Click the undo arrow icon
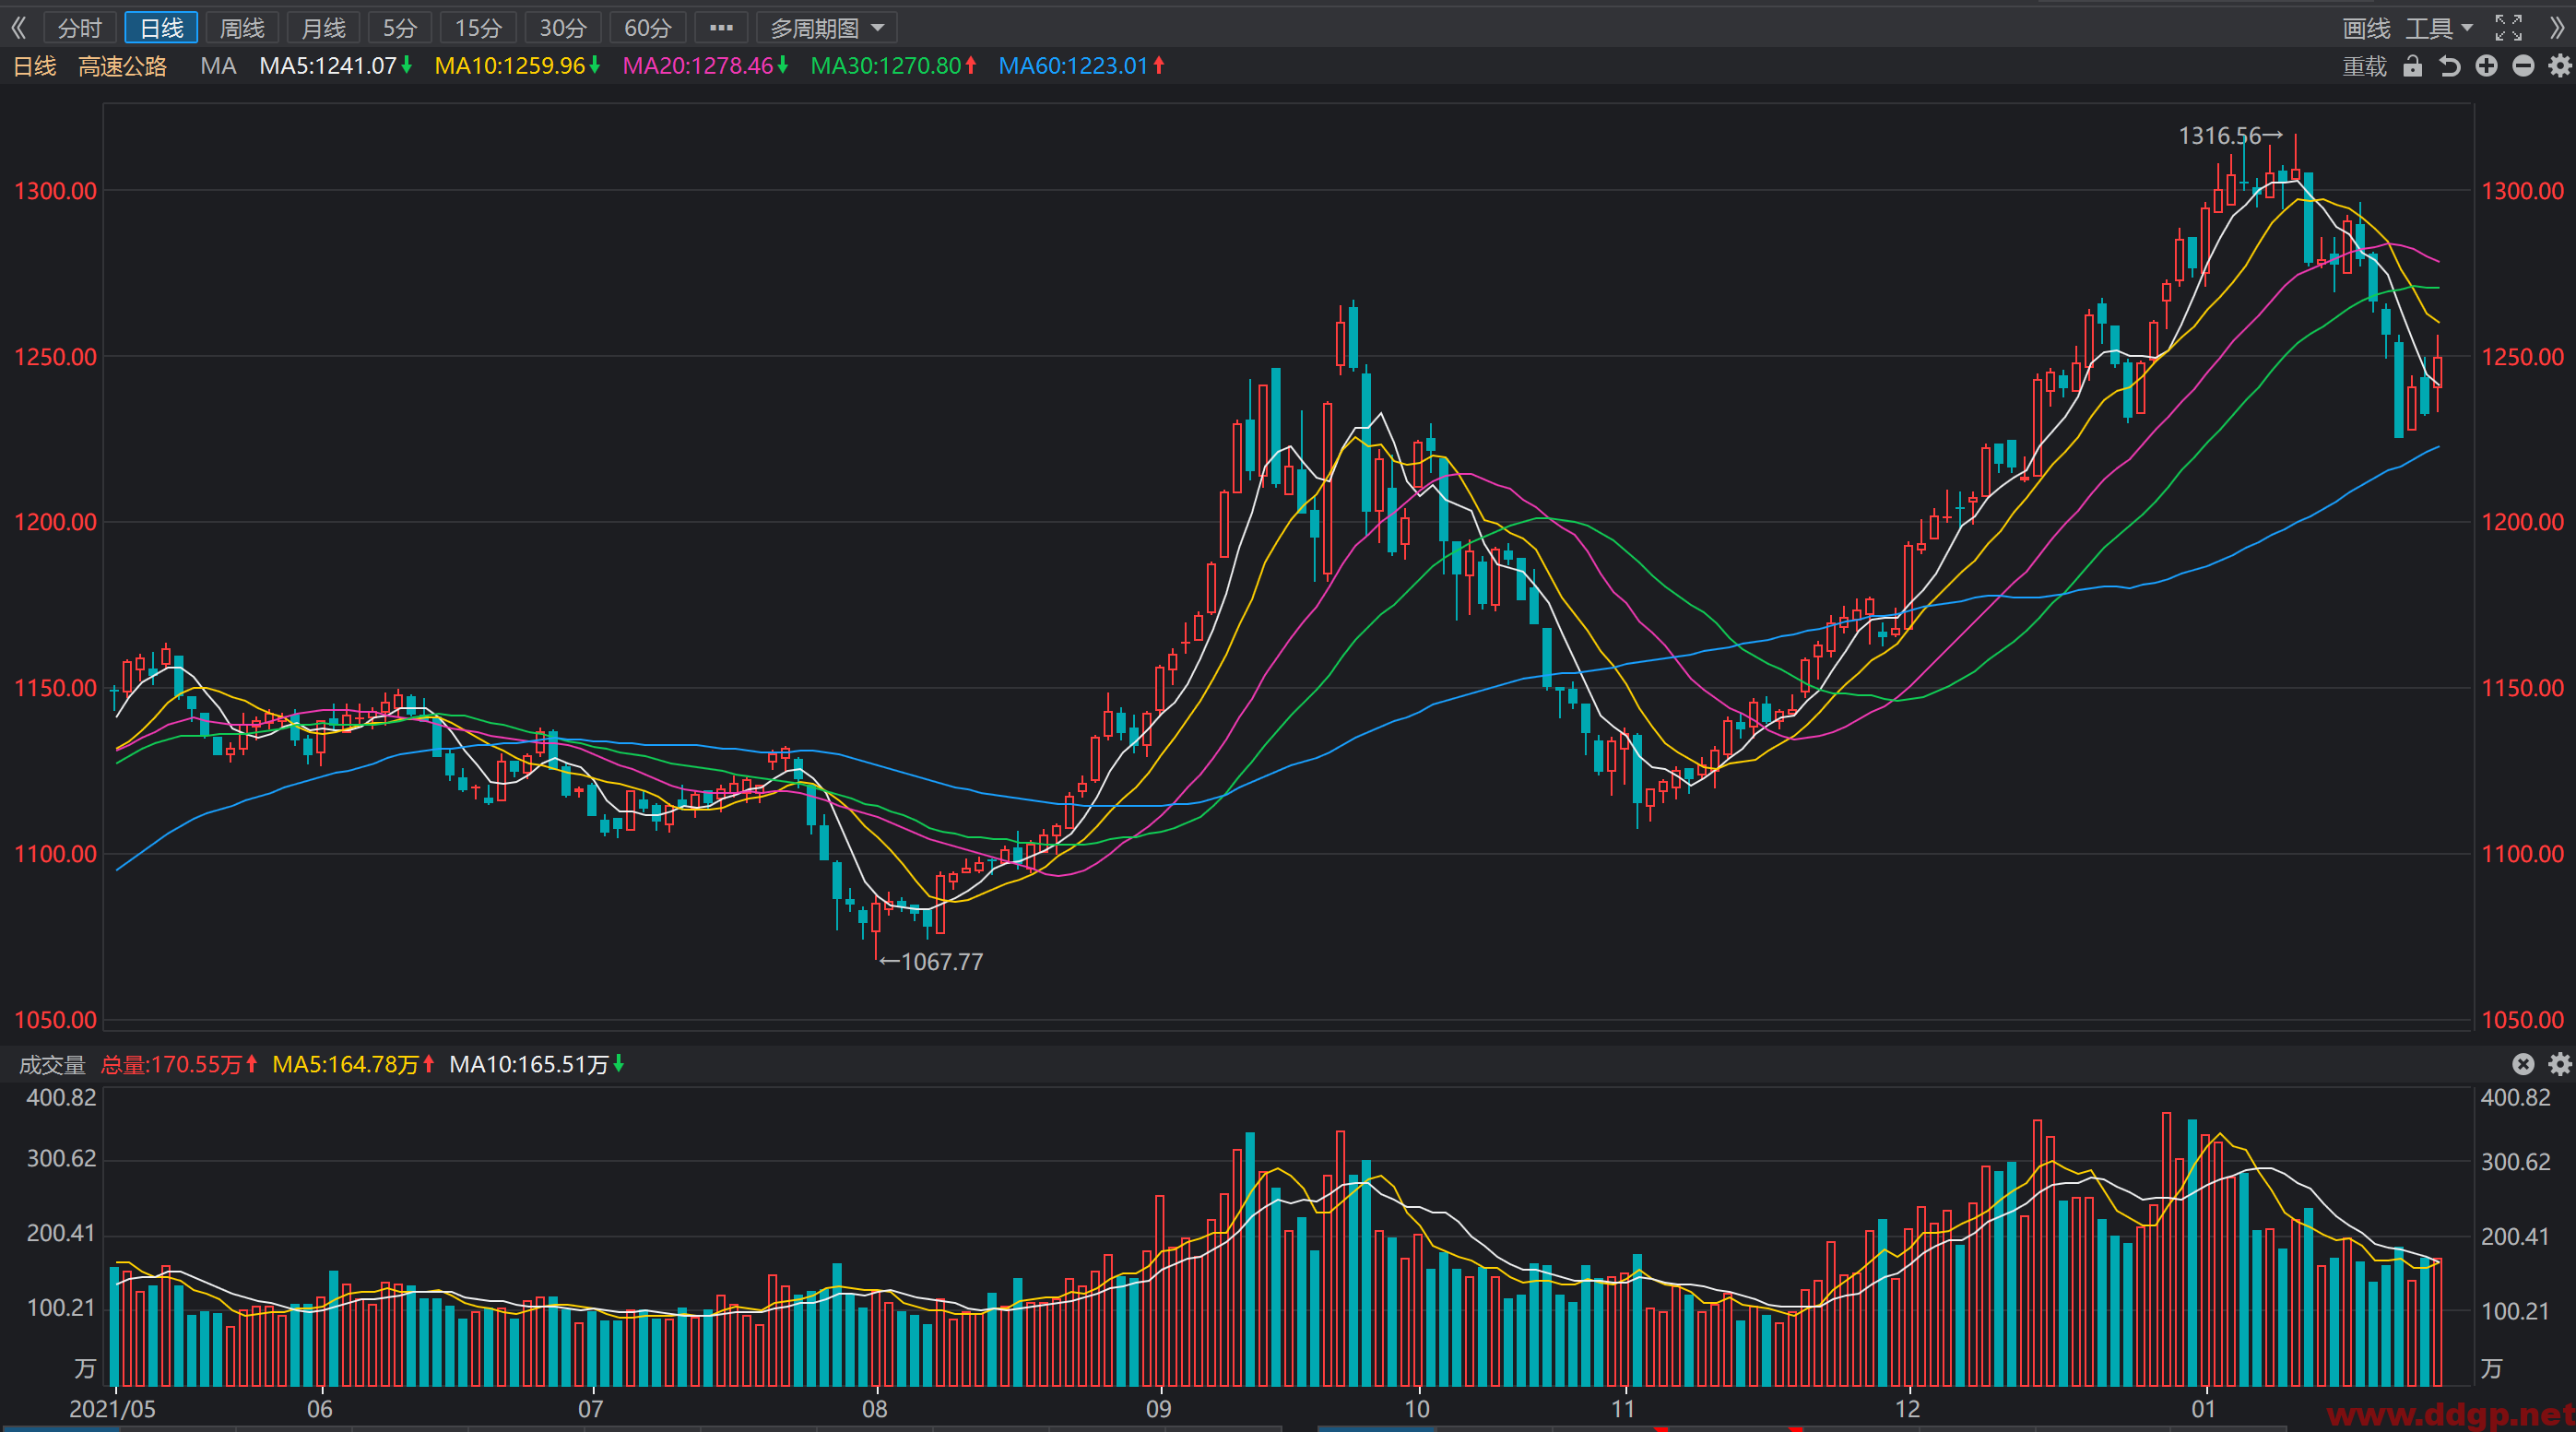 2449,66
